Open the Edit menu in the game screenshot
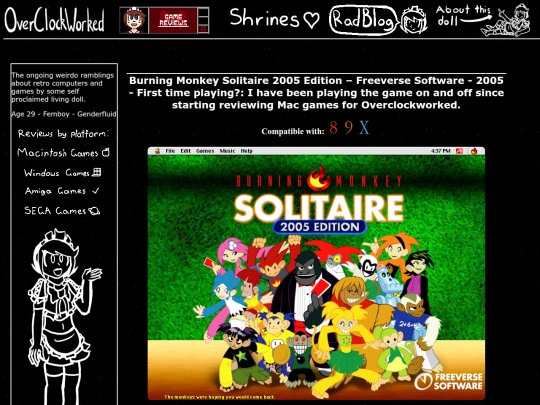The width and height of the screenshot is (540, 405). tap(186, 151)
